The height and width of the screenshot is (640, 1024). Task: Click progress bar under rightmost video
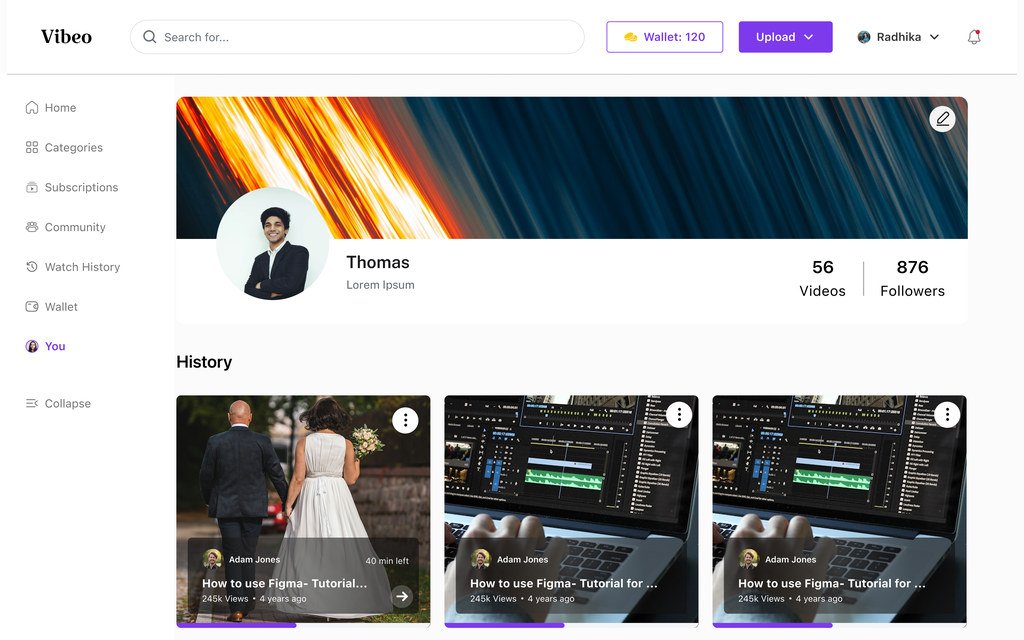pyautogui.click(x=839, y=625)
